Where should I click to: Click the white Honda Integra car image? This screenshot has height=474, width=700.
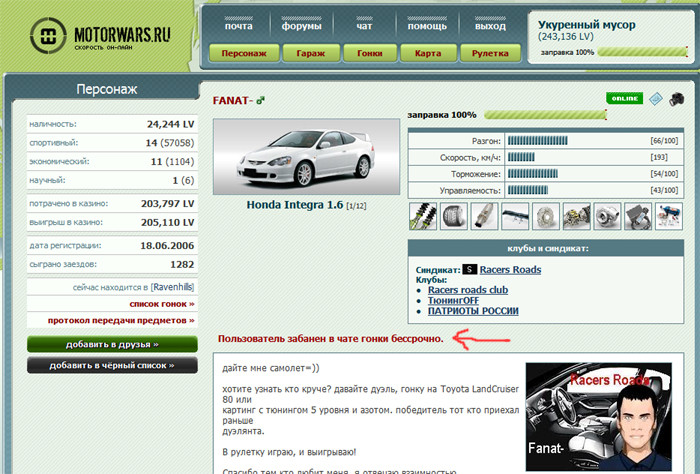306,157
